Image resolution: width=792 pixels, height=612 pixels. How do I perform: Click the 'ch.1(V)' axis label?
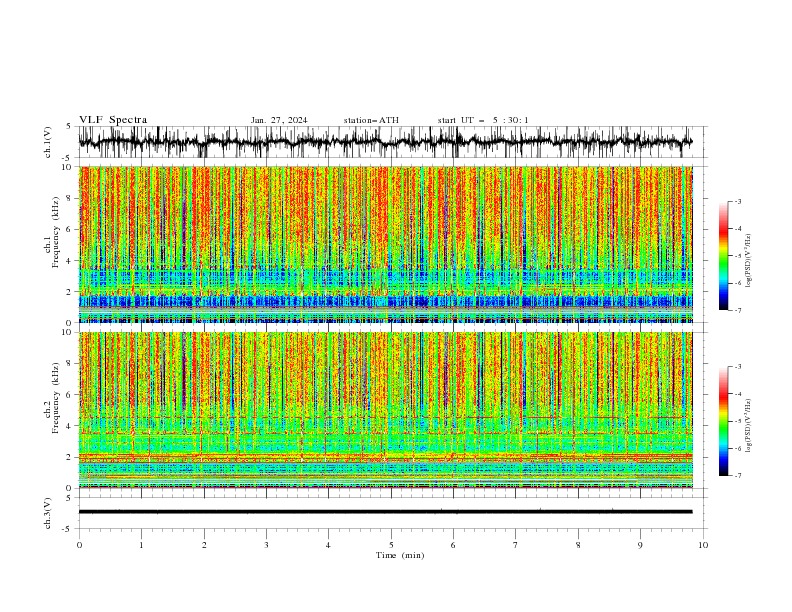tap(48, 142)
